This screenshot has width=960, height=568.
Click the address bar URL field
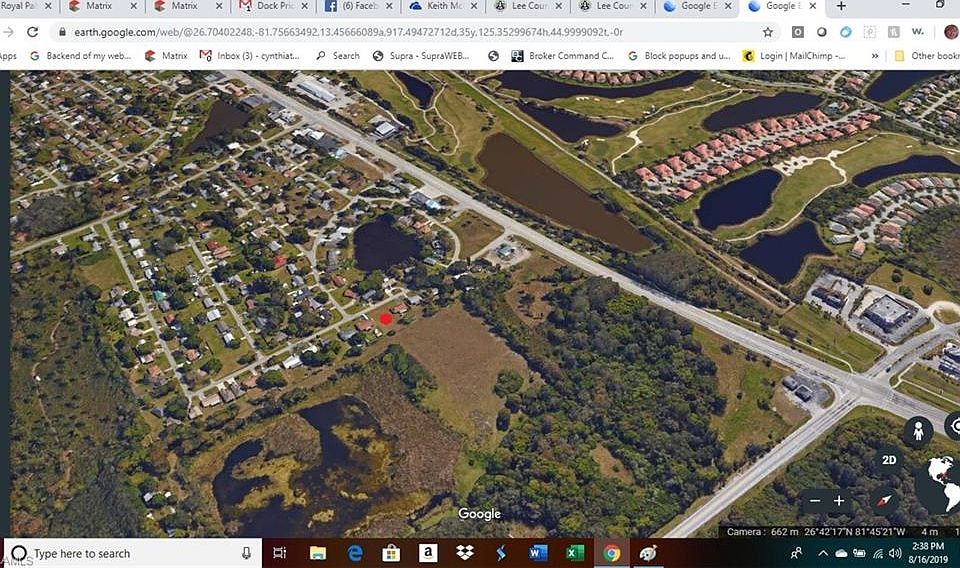pos(348,32)
